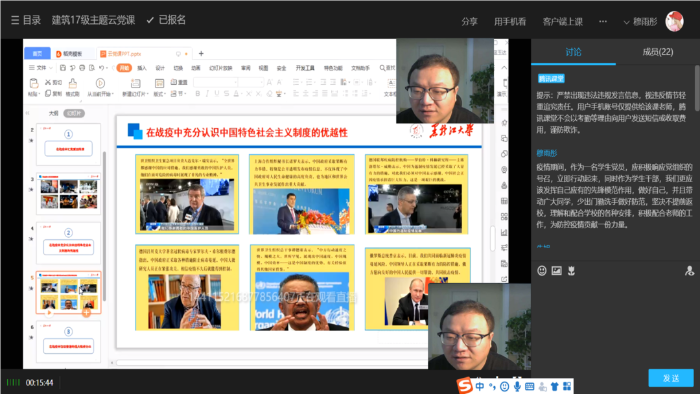Toggle underline formatting U
Viewport: 700px width, 394px height.
pyautogui.click(x=217, y=94)
